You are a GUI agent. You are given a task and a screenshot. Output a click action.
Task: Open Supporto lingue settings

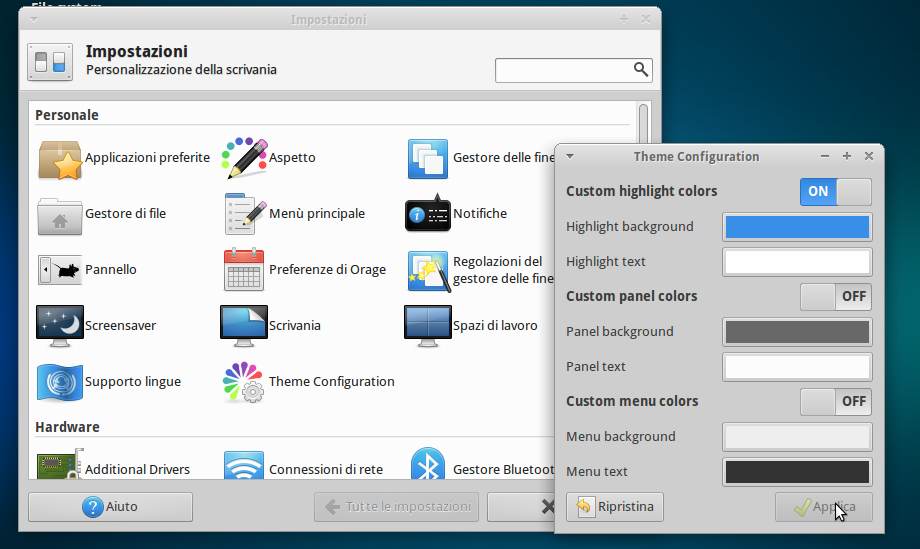109,382
